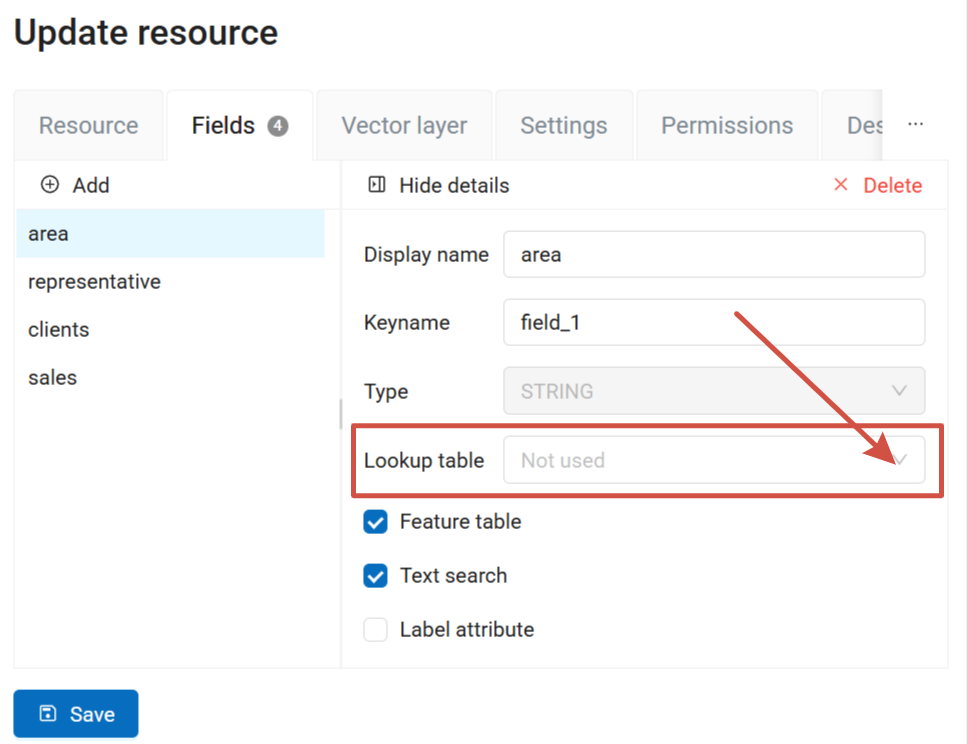The height and width of the screenshot is (744, 967).
Task: Click the Fields count badge showing 4
Action: point(278,126)
